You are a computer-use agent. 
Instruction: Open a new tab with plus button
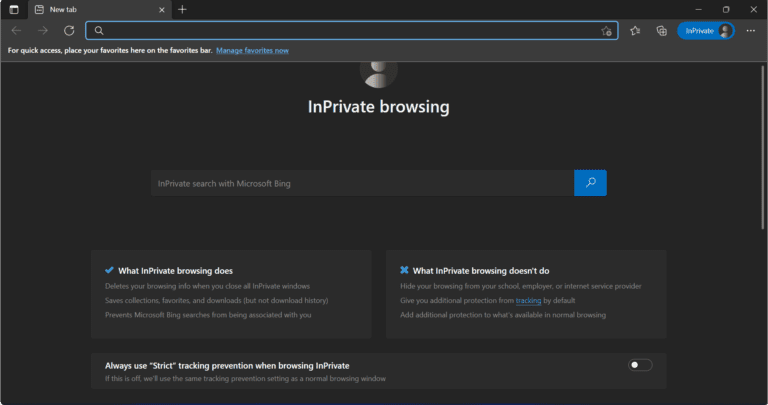pos(182,9)
